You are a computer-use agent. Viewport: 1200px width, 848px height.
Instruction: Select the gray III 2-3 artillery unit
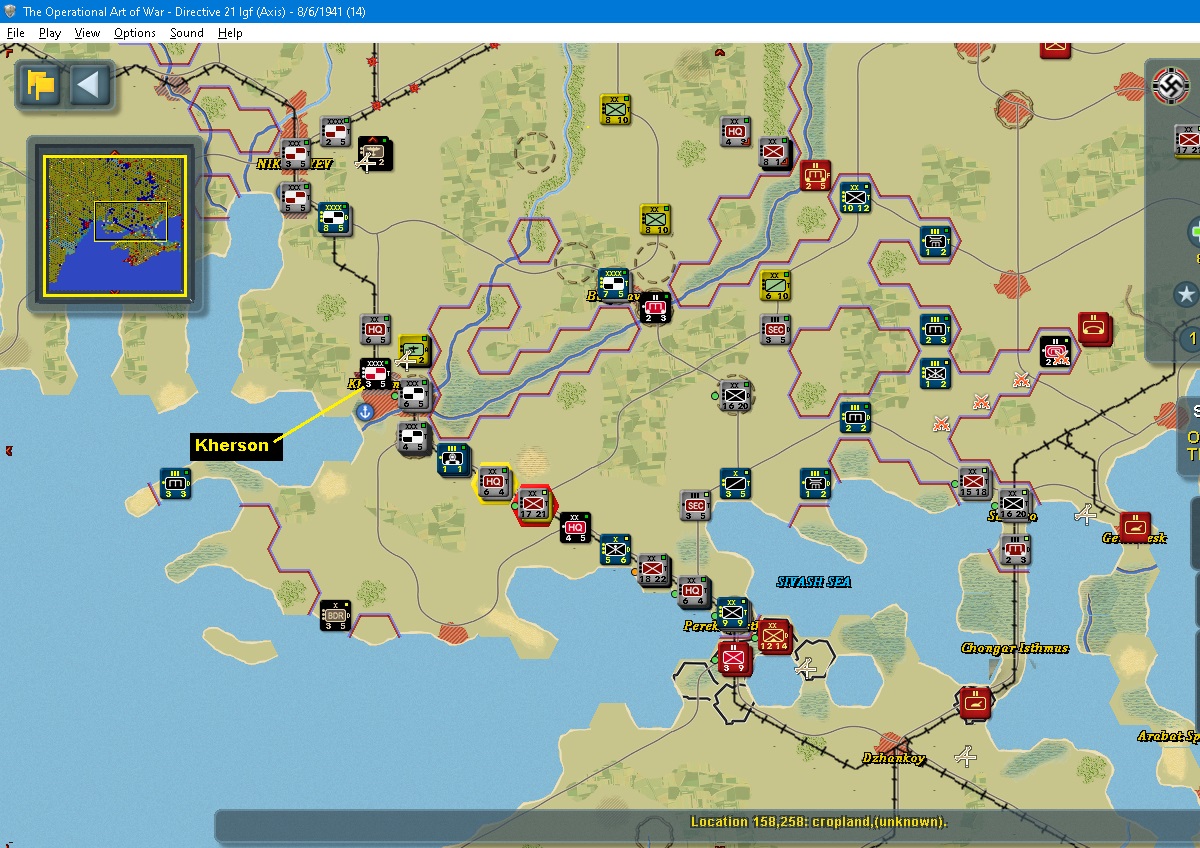pyautogui.click(x=1015, y=549)
